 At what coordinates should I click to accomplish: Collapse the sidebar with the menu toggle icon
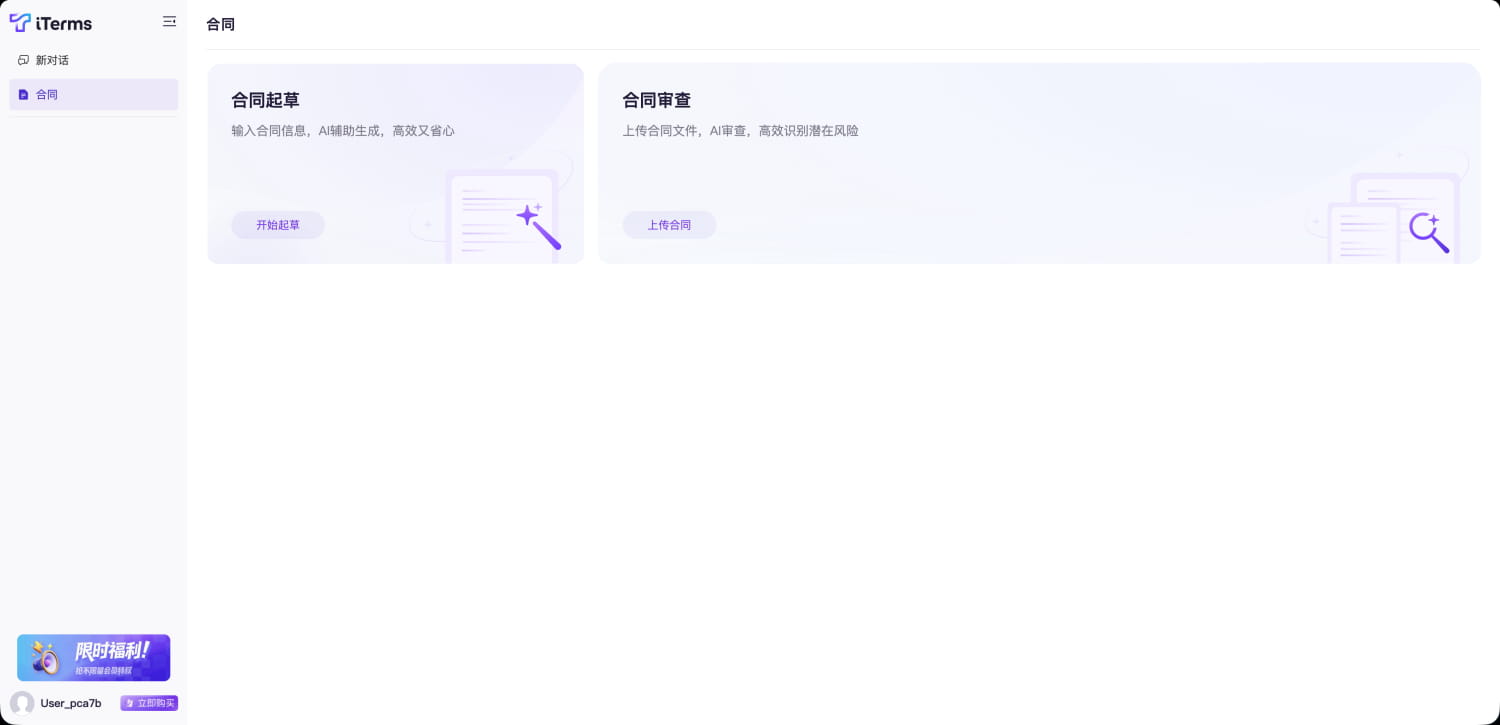point(169,21)
